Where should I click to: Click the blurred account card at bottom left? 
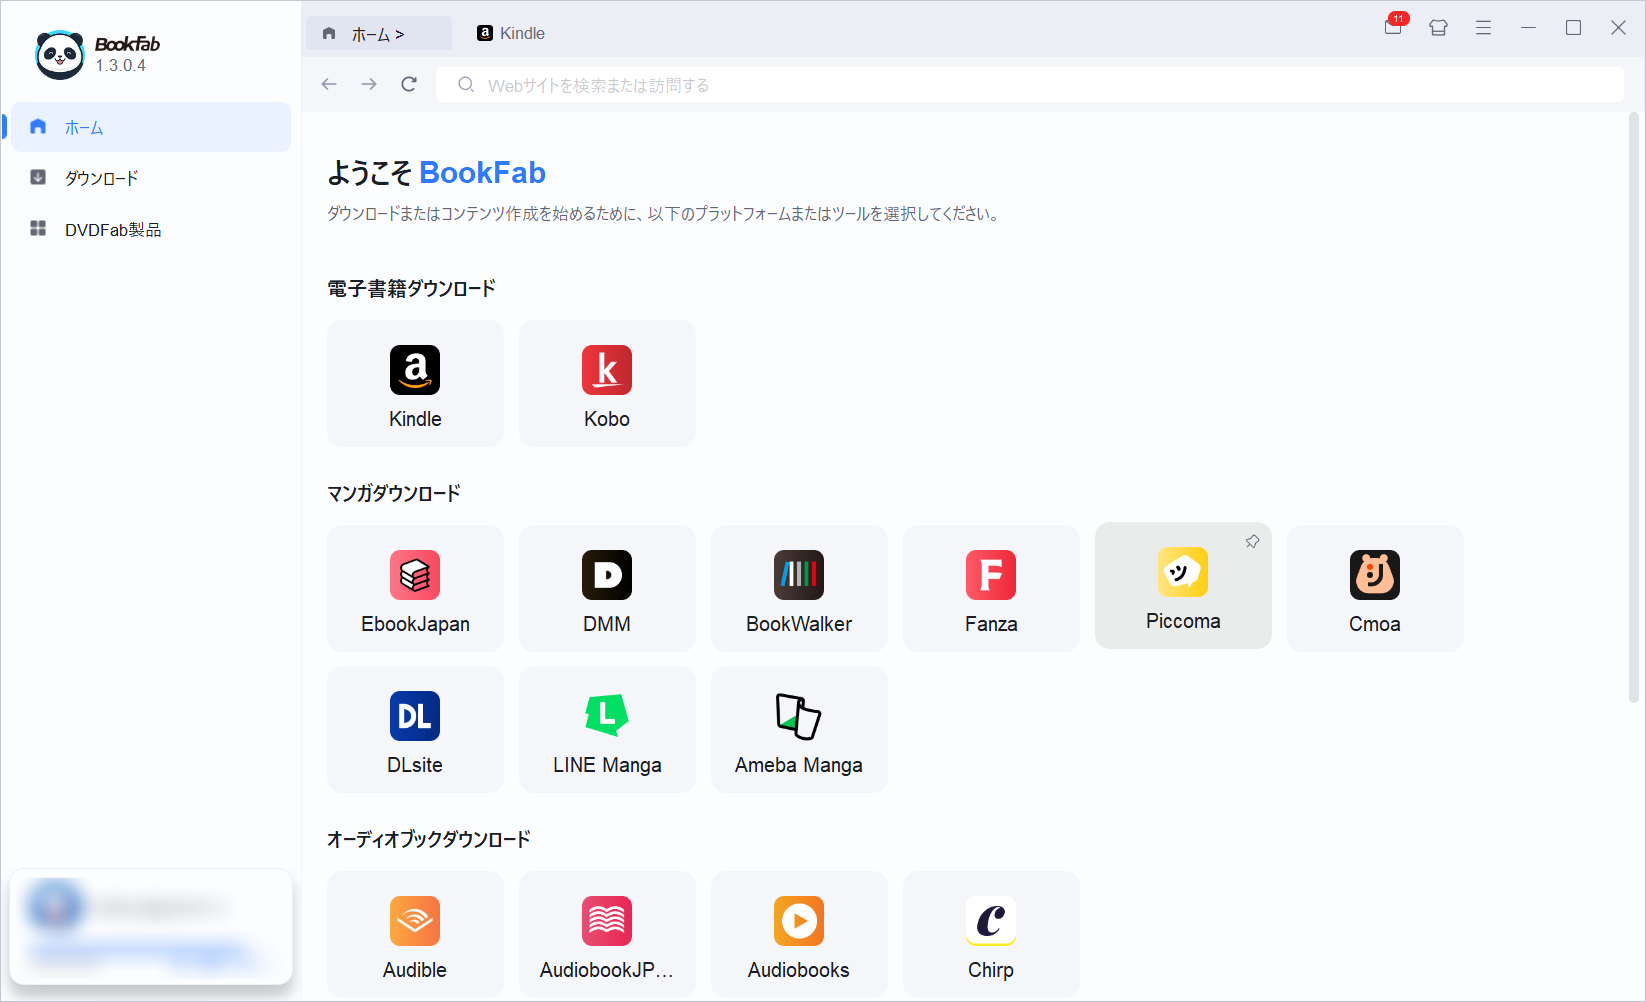coord(151,927)
